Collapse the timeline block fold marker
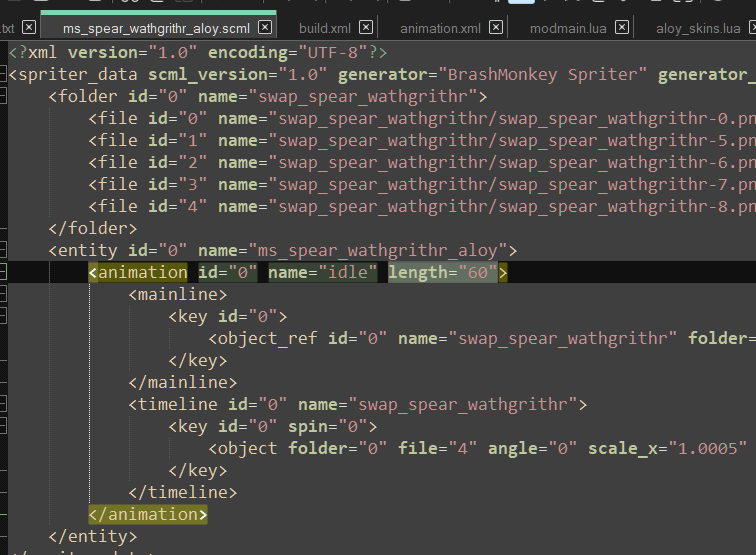Image resolution: width=756 pixels, height=555 pixels. click(3, 404)
